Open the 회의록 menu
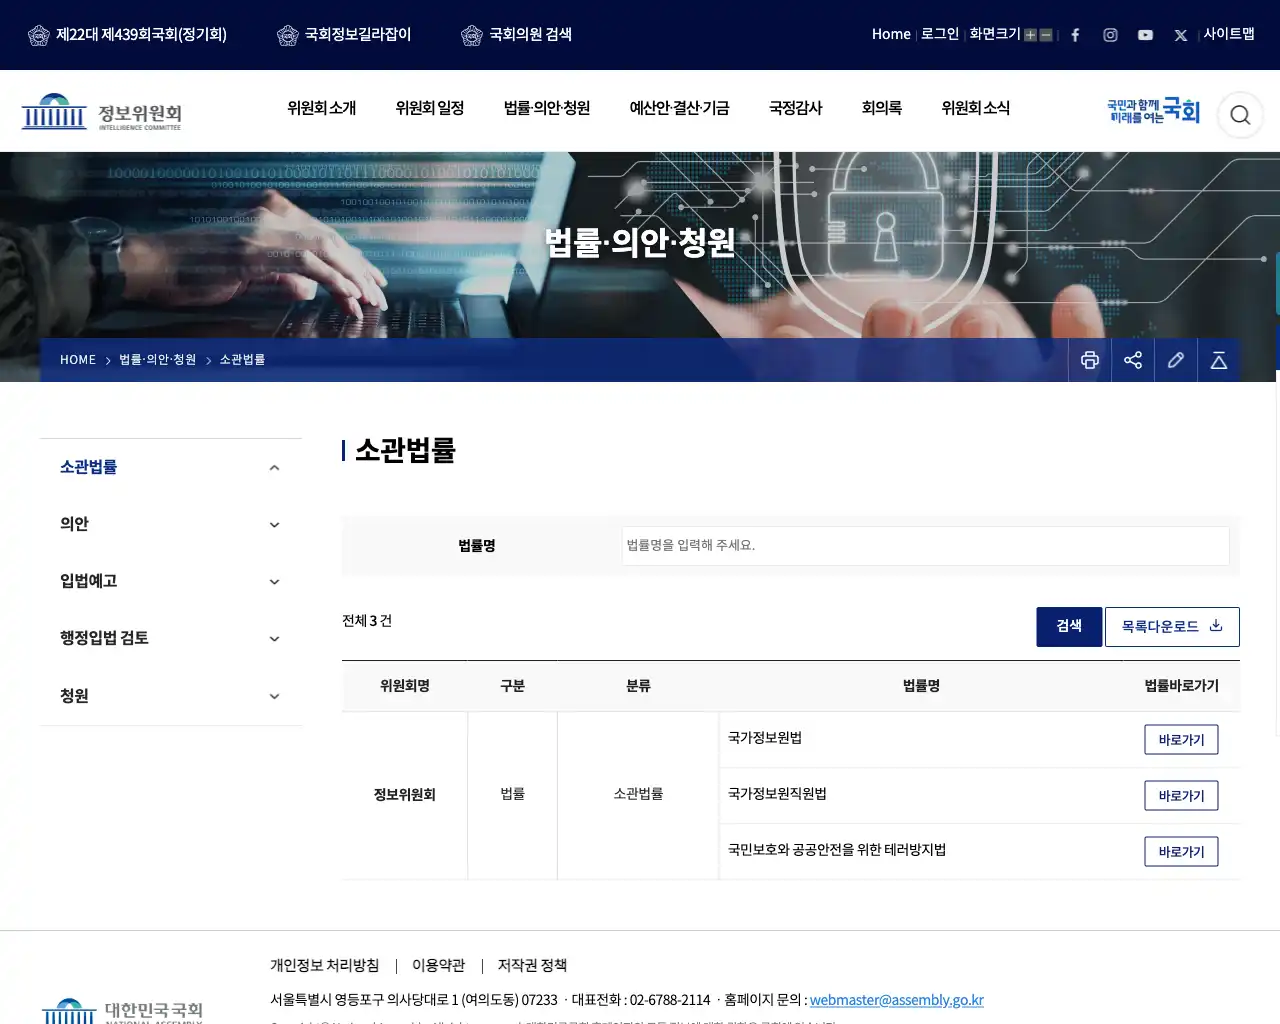Screen dimensions: 1280x1024 [x=882, y=108]
